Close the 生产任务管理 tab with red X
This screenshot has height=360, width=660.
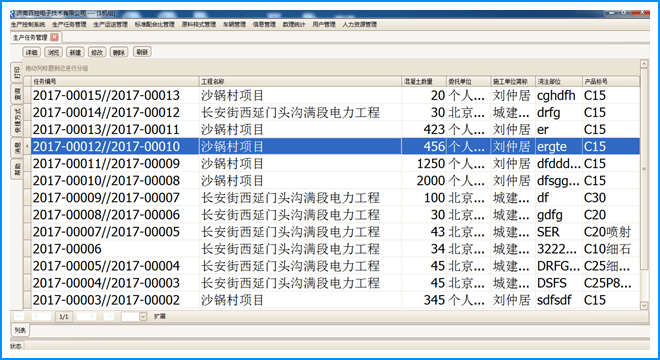(x=54, y=37)
